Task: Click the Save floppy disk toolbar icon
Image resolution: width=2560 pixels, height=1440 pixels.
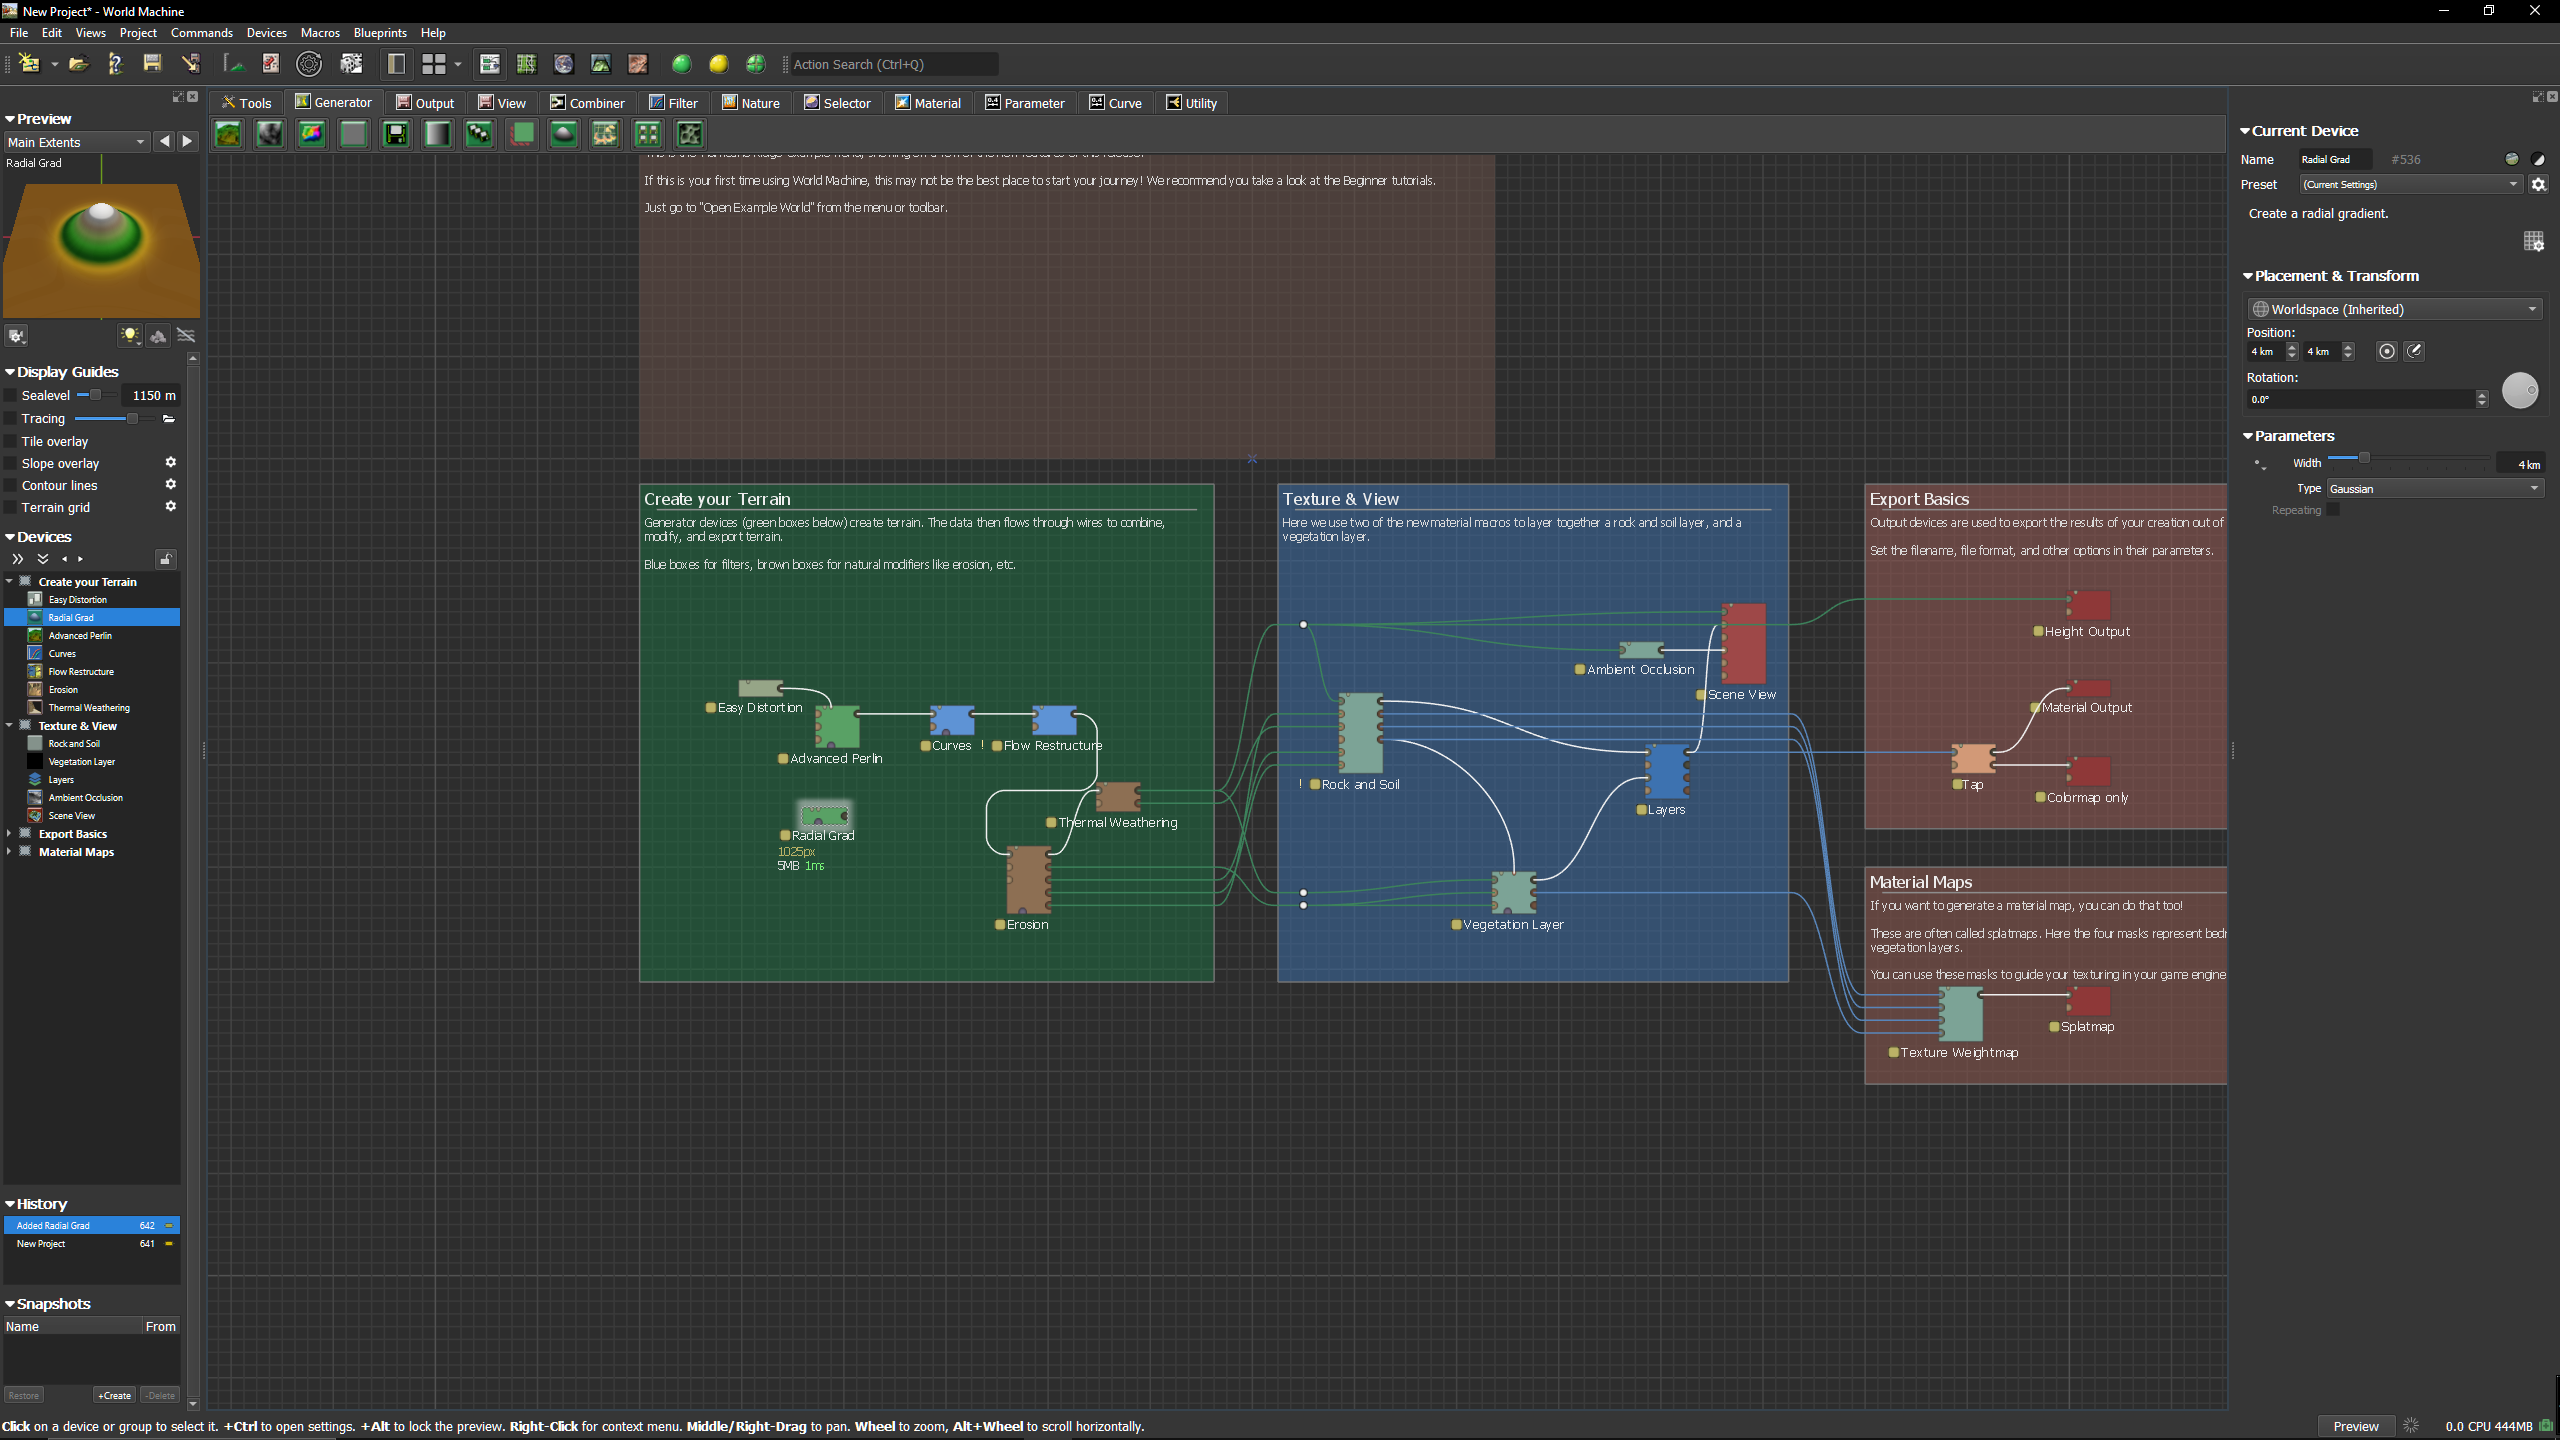Action: (x=152, y=64)
